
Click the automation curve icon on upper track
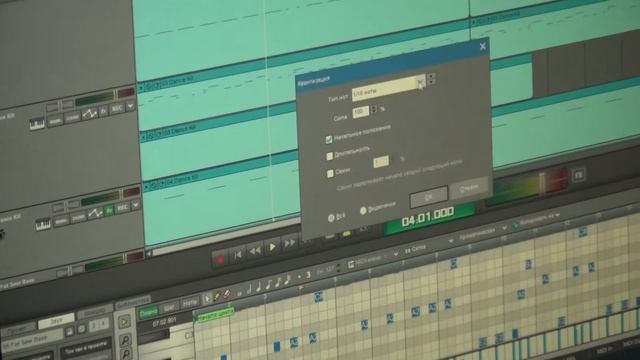[x=89, y=114]
